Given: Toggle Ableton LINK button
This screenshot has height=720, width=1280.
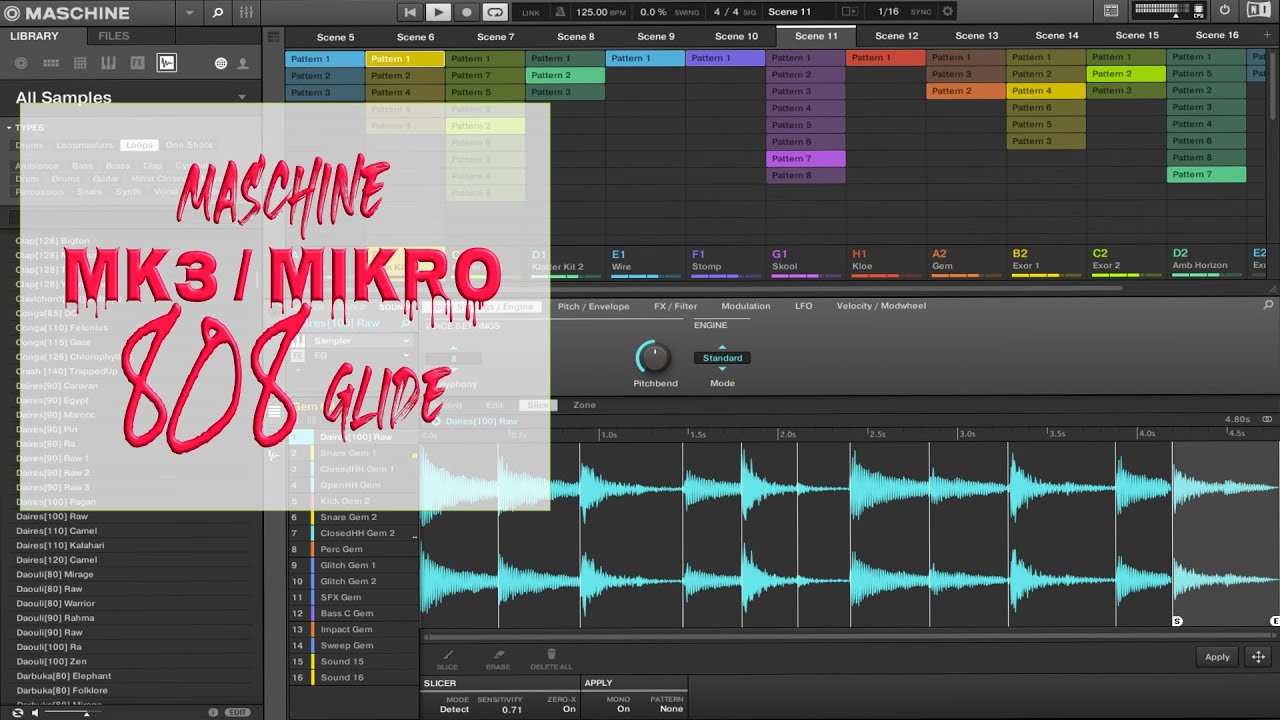Looking at the screenshot, I should [x=531, y=12].
